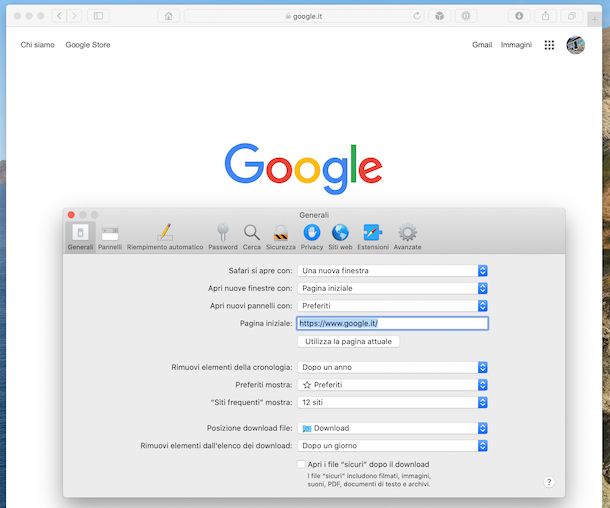Open the Estensioni puzzle icon tab
Screen dimensions: 610x508
click(373, 237)
